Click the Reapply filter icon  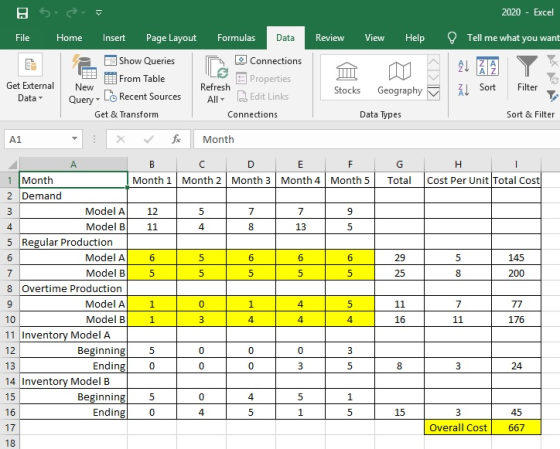click(552, 78)
